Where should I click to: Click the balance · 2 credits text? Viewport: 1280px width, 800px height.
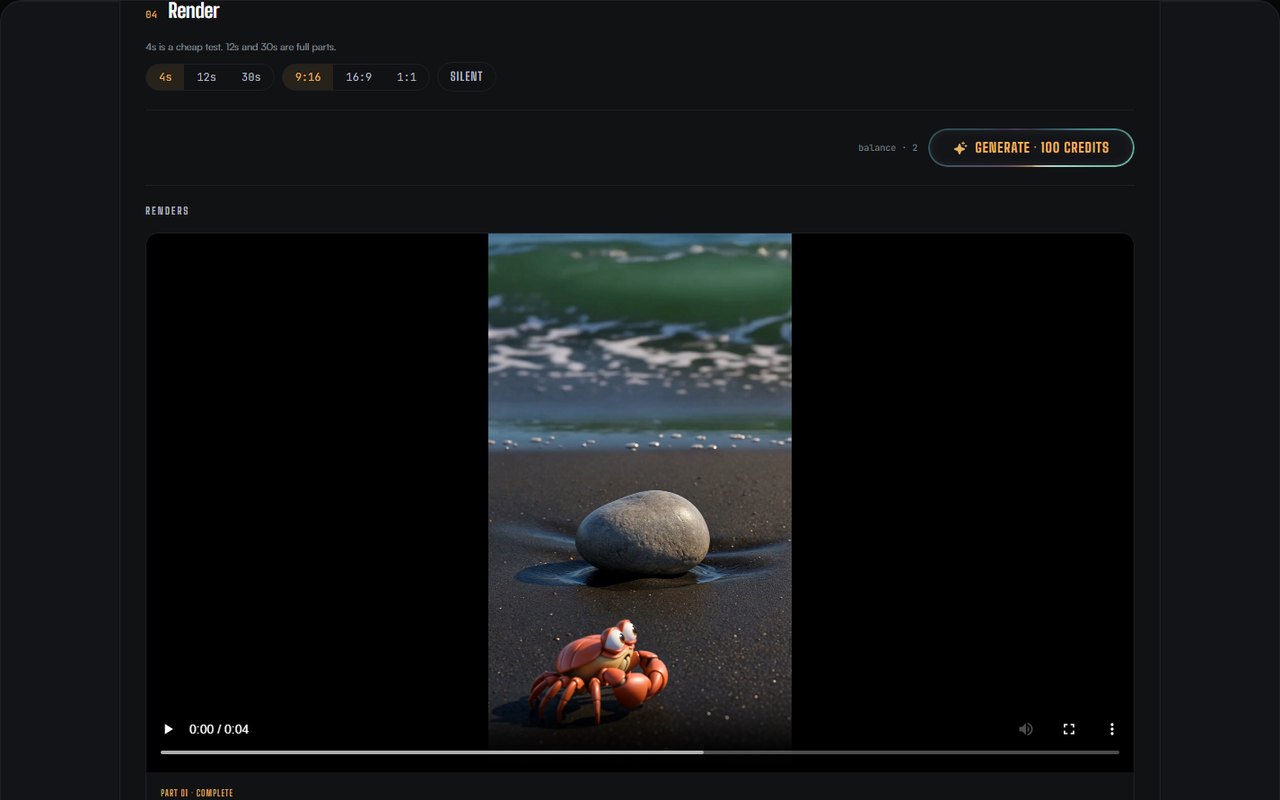(x=888, y=148)
